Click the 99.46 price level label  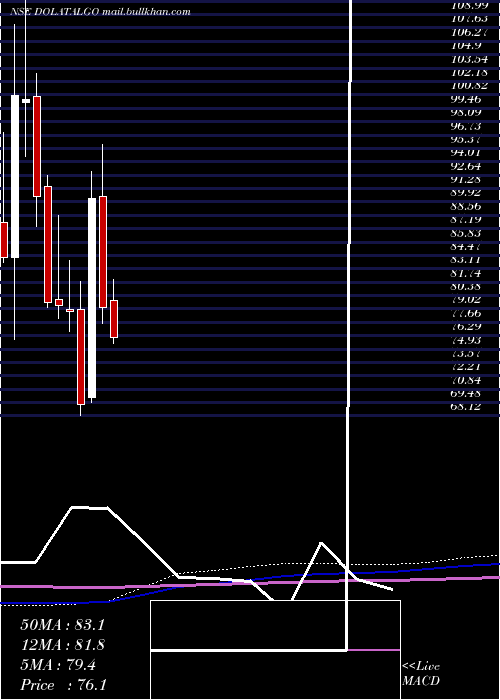(x=466, y=99)
